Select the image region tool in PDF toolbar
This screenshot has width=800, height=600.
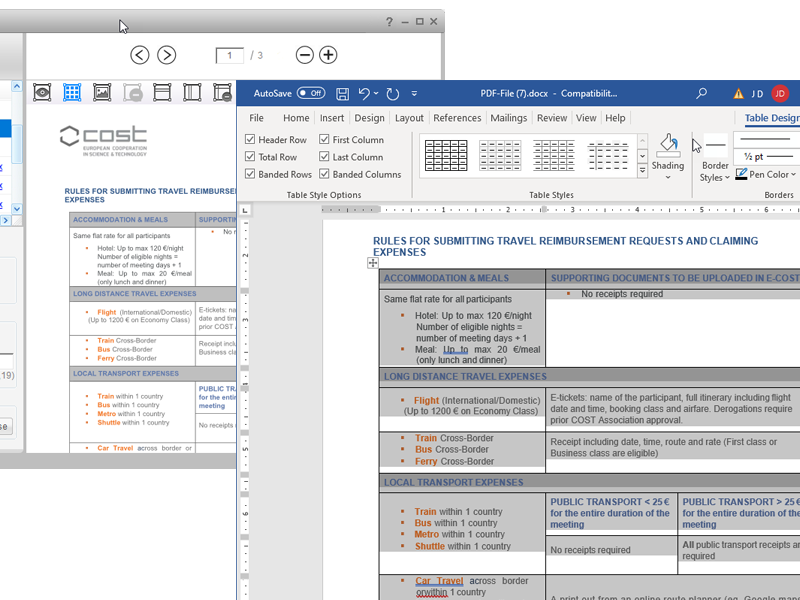102,92
